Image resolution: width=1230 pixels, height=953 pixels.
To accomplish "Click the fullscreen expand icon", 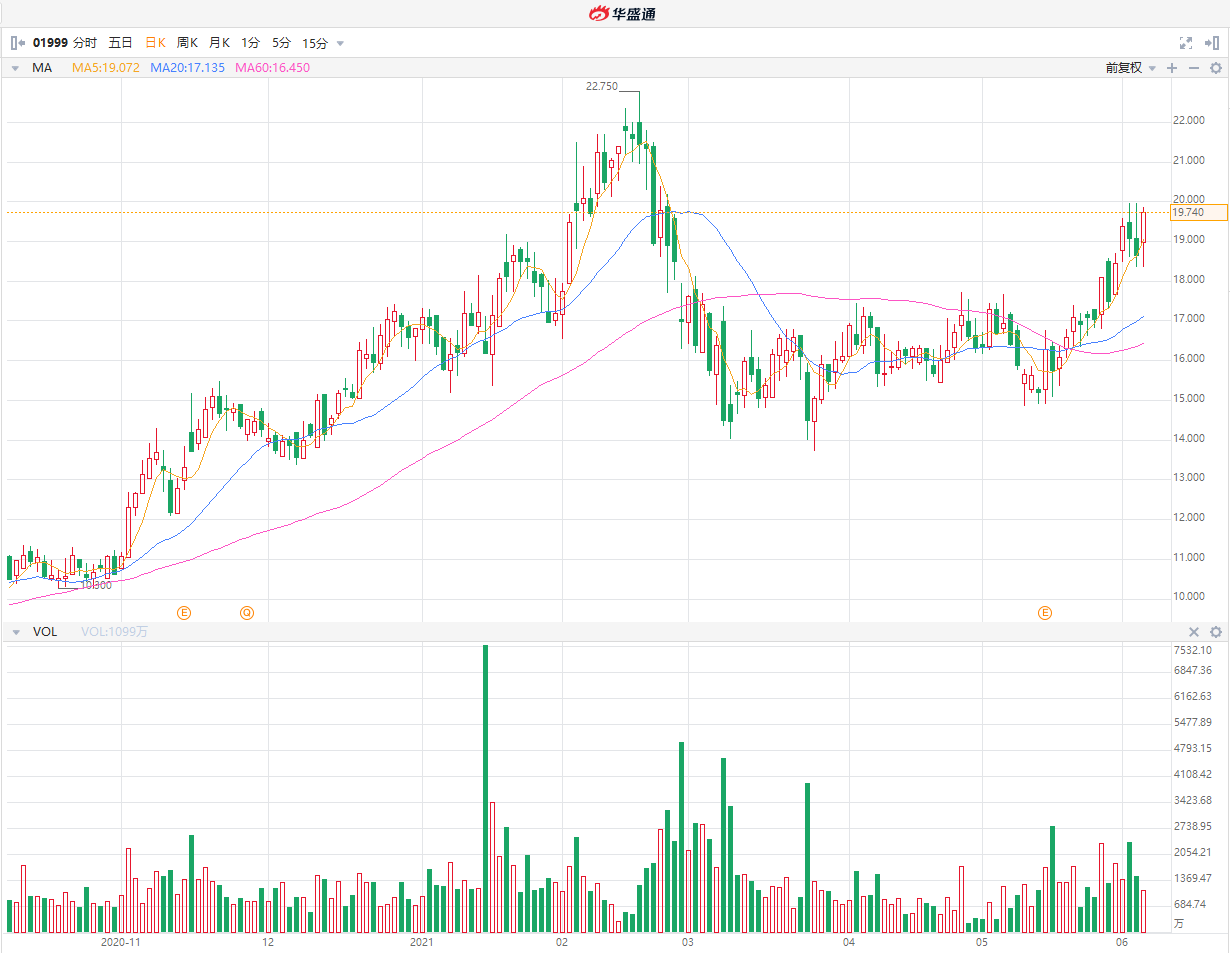I will pos(1186,43).
